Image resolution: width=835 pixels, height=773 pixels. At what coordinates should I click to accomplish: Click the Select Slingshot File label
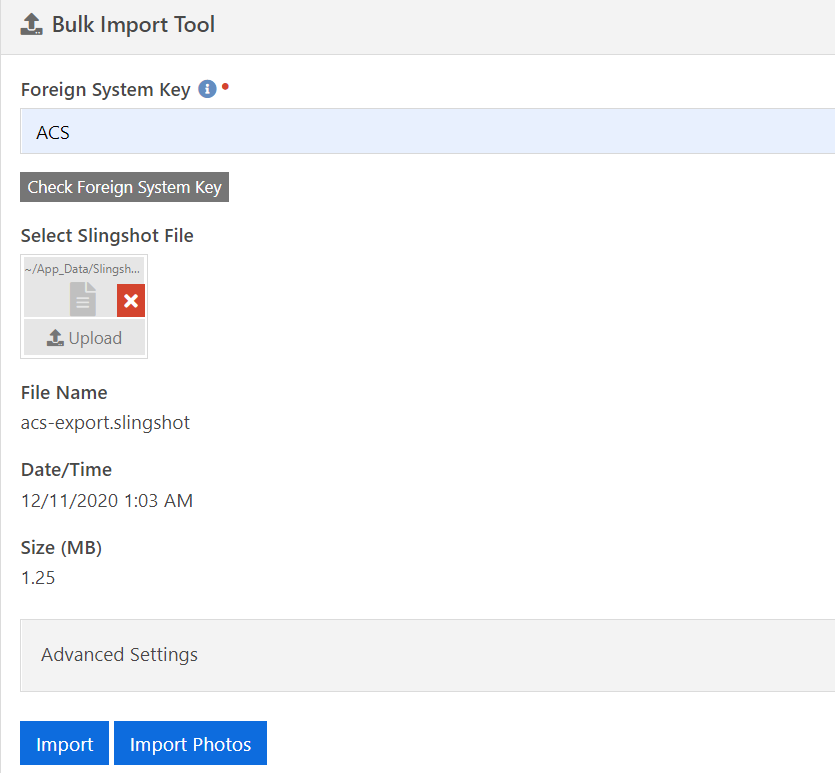pos(107,235)
